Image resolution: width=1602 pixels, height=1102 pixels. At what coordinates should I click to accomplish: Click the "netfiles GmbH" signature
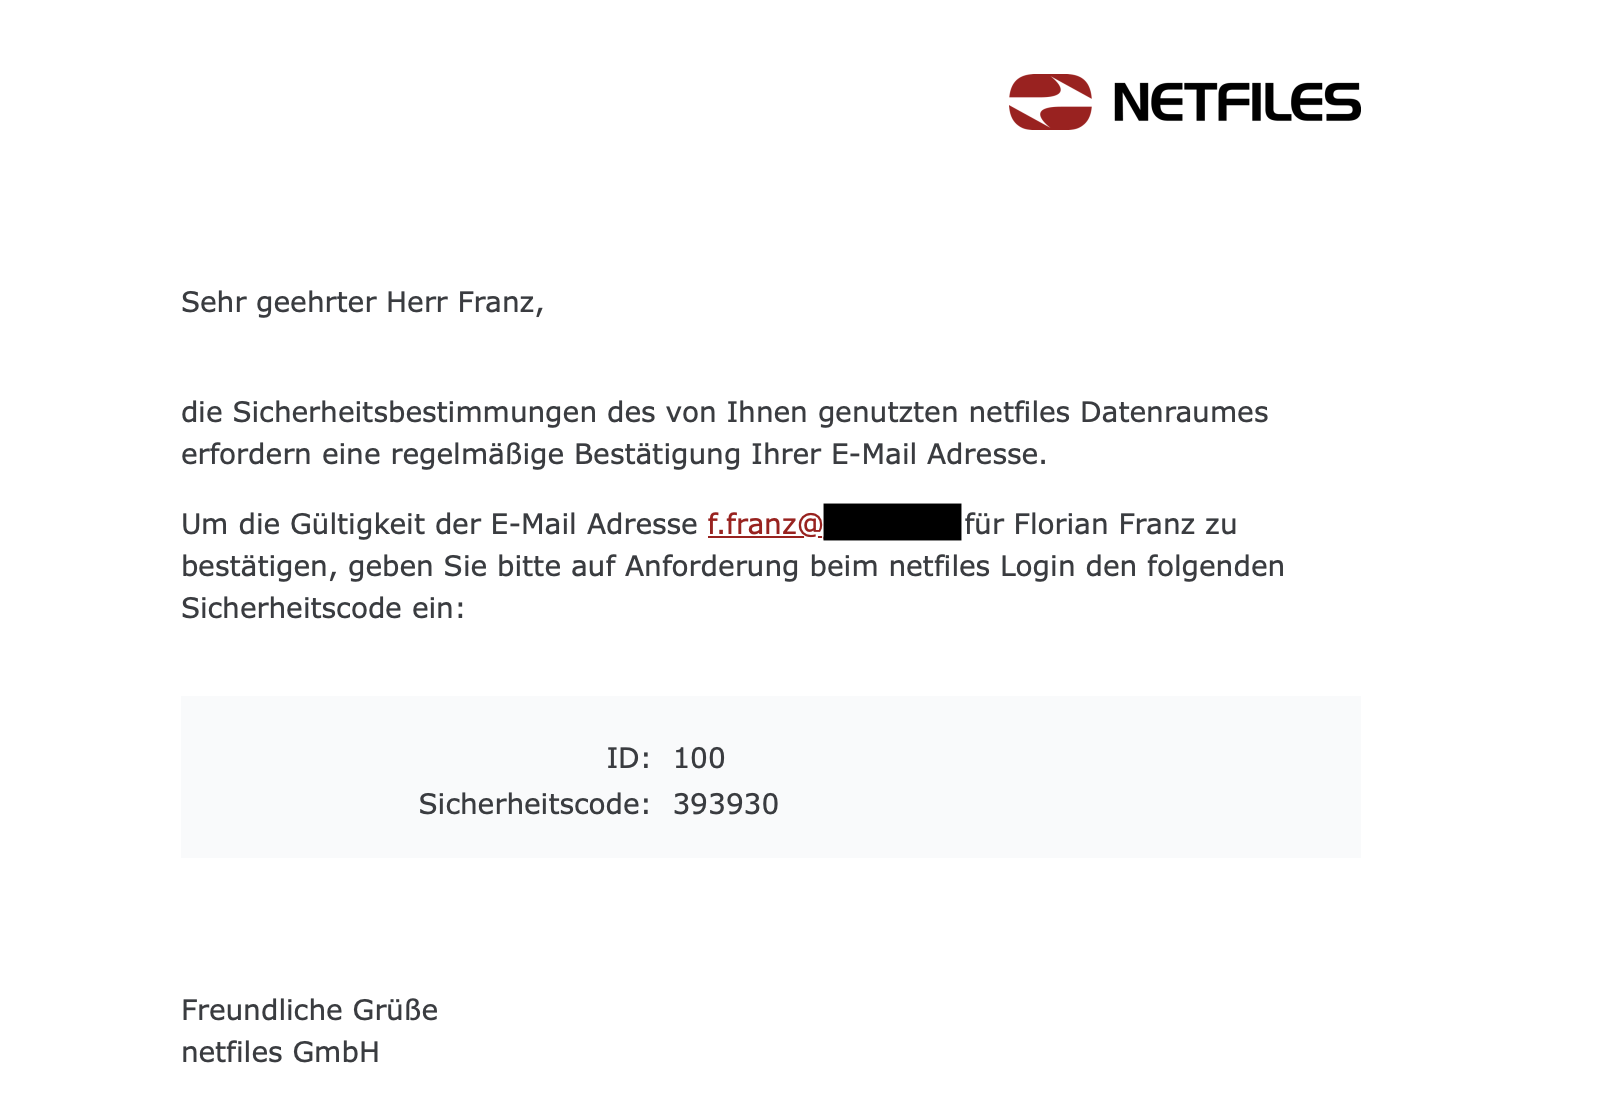pos(280,1052)
